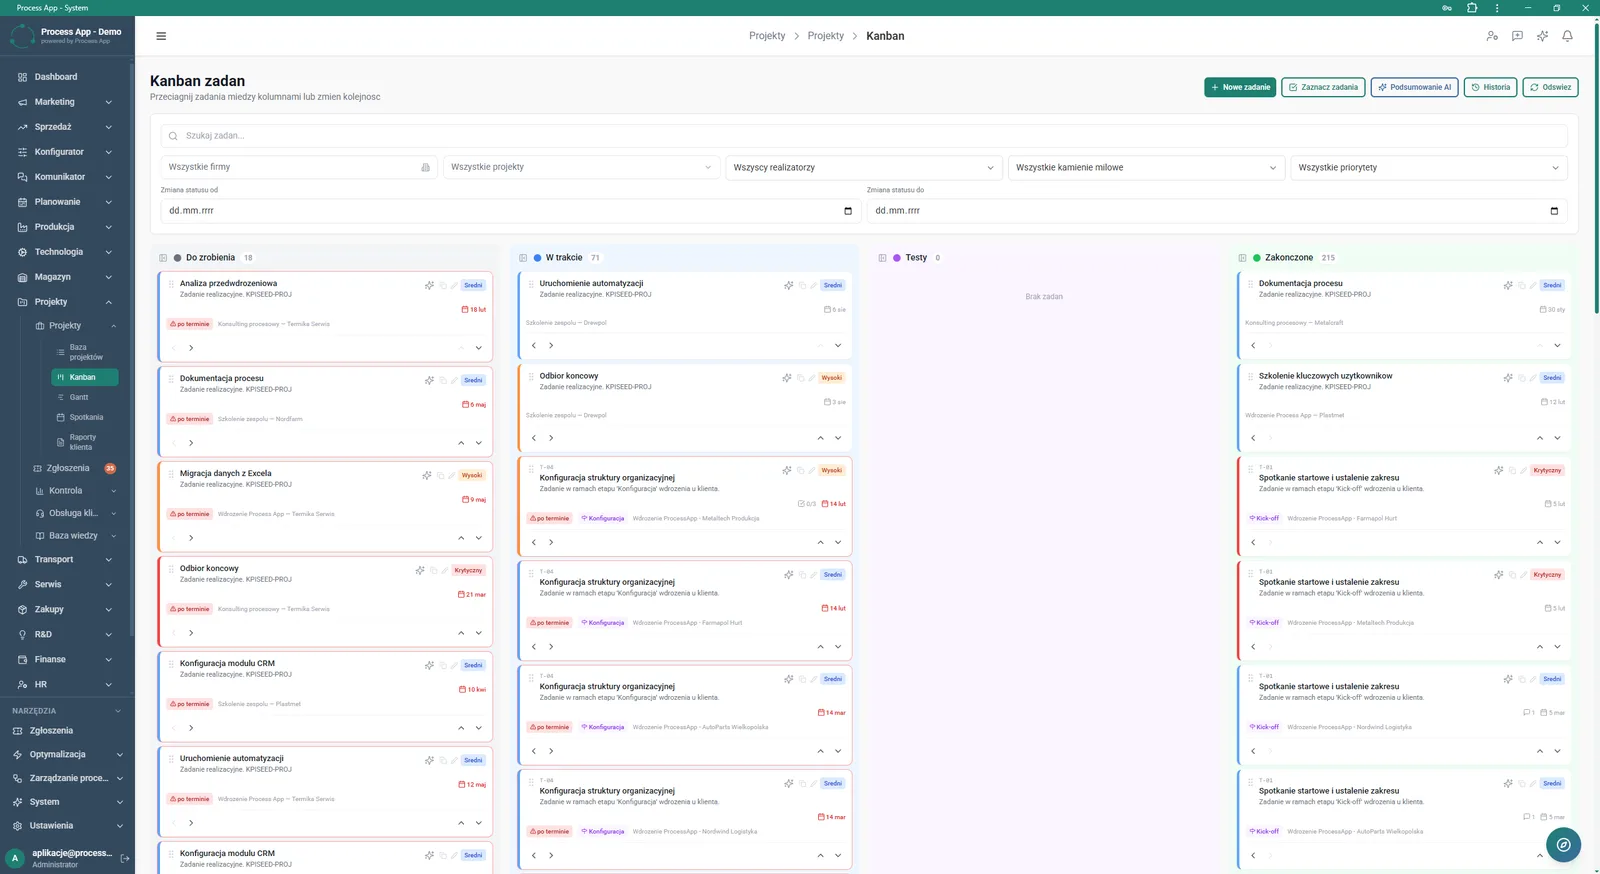Open the Wszystkie priorytety dropdown
This screenshot has height=874, width=1600.
click(x=1429, y=167)
